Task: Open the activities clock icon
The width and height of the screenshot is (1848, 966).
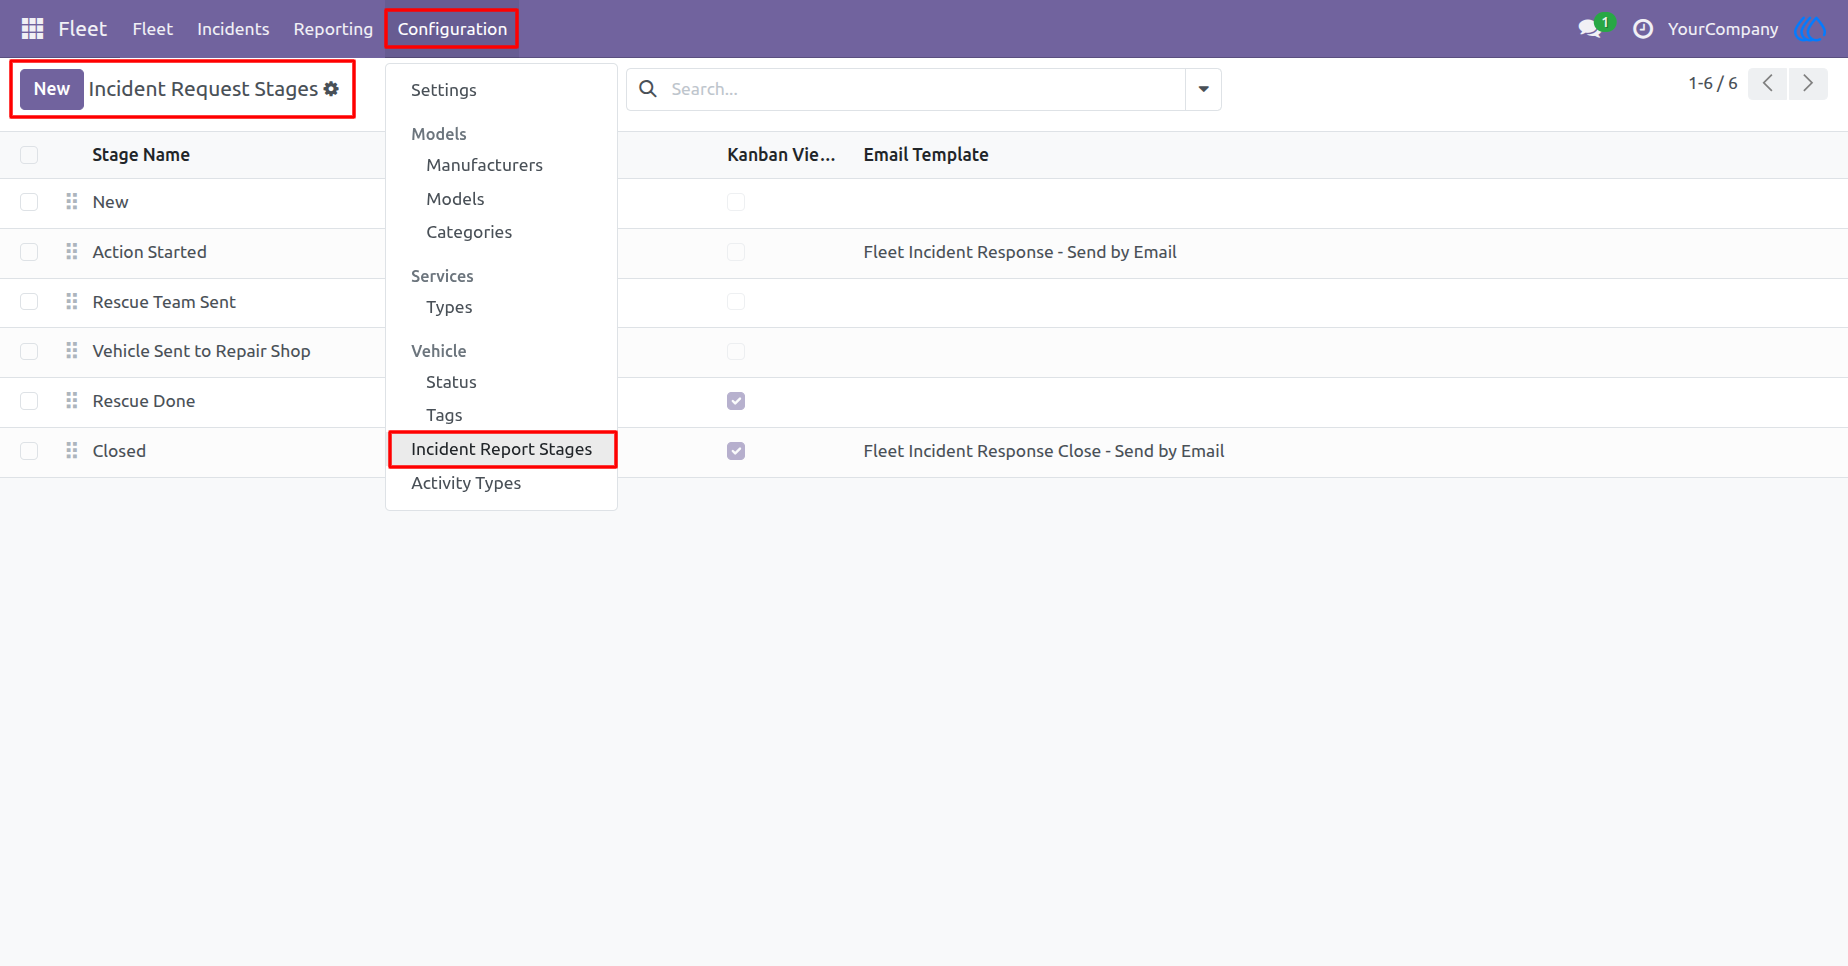Action: [1643, 29]
